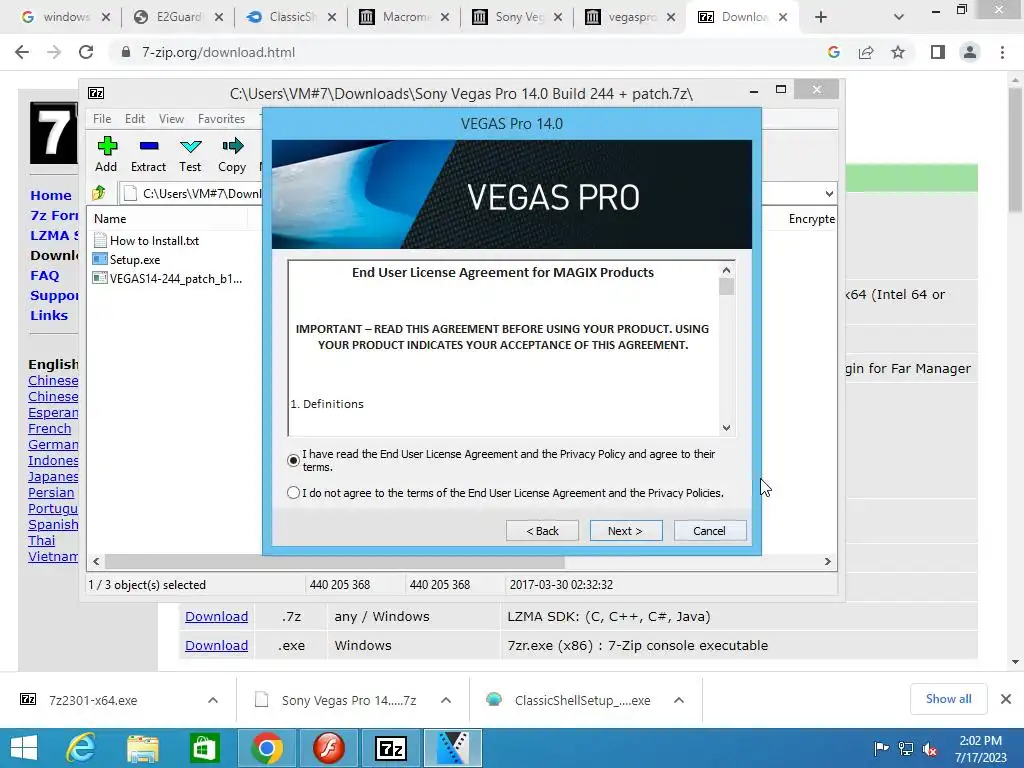The height and width of the screenshot is (768, 1024).
Task: Open Windows Store from taskbar
Action: pyautogui.click(x=204, y=748)
